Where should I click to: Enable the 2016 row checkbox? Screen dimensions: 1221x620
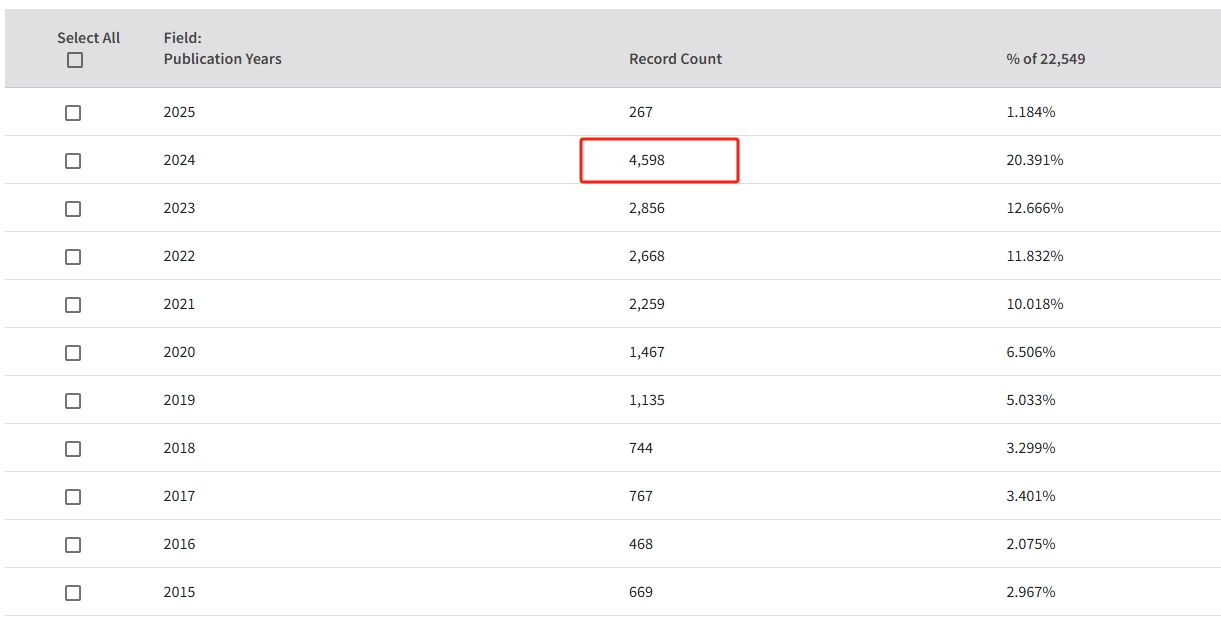73,545
